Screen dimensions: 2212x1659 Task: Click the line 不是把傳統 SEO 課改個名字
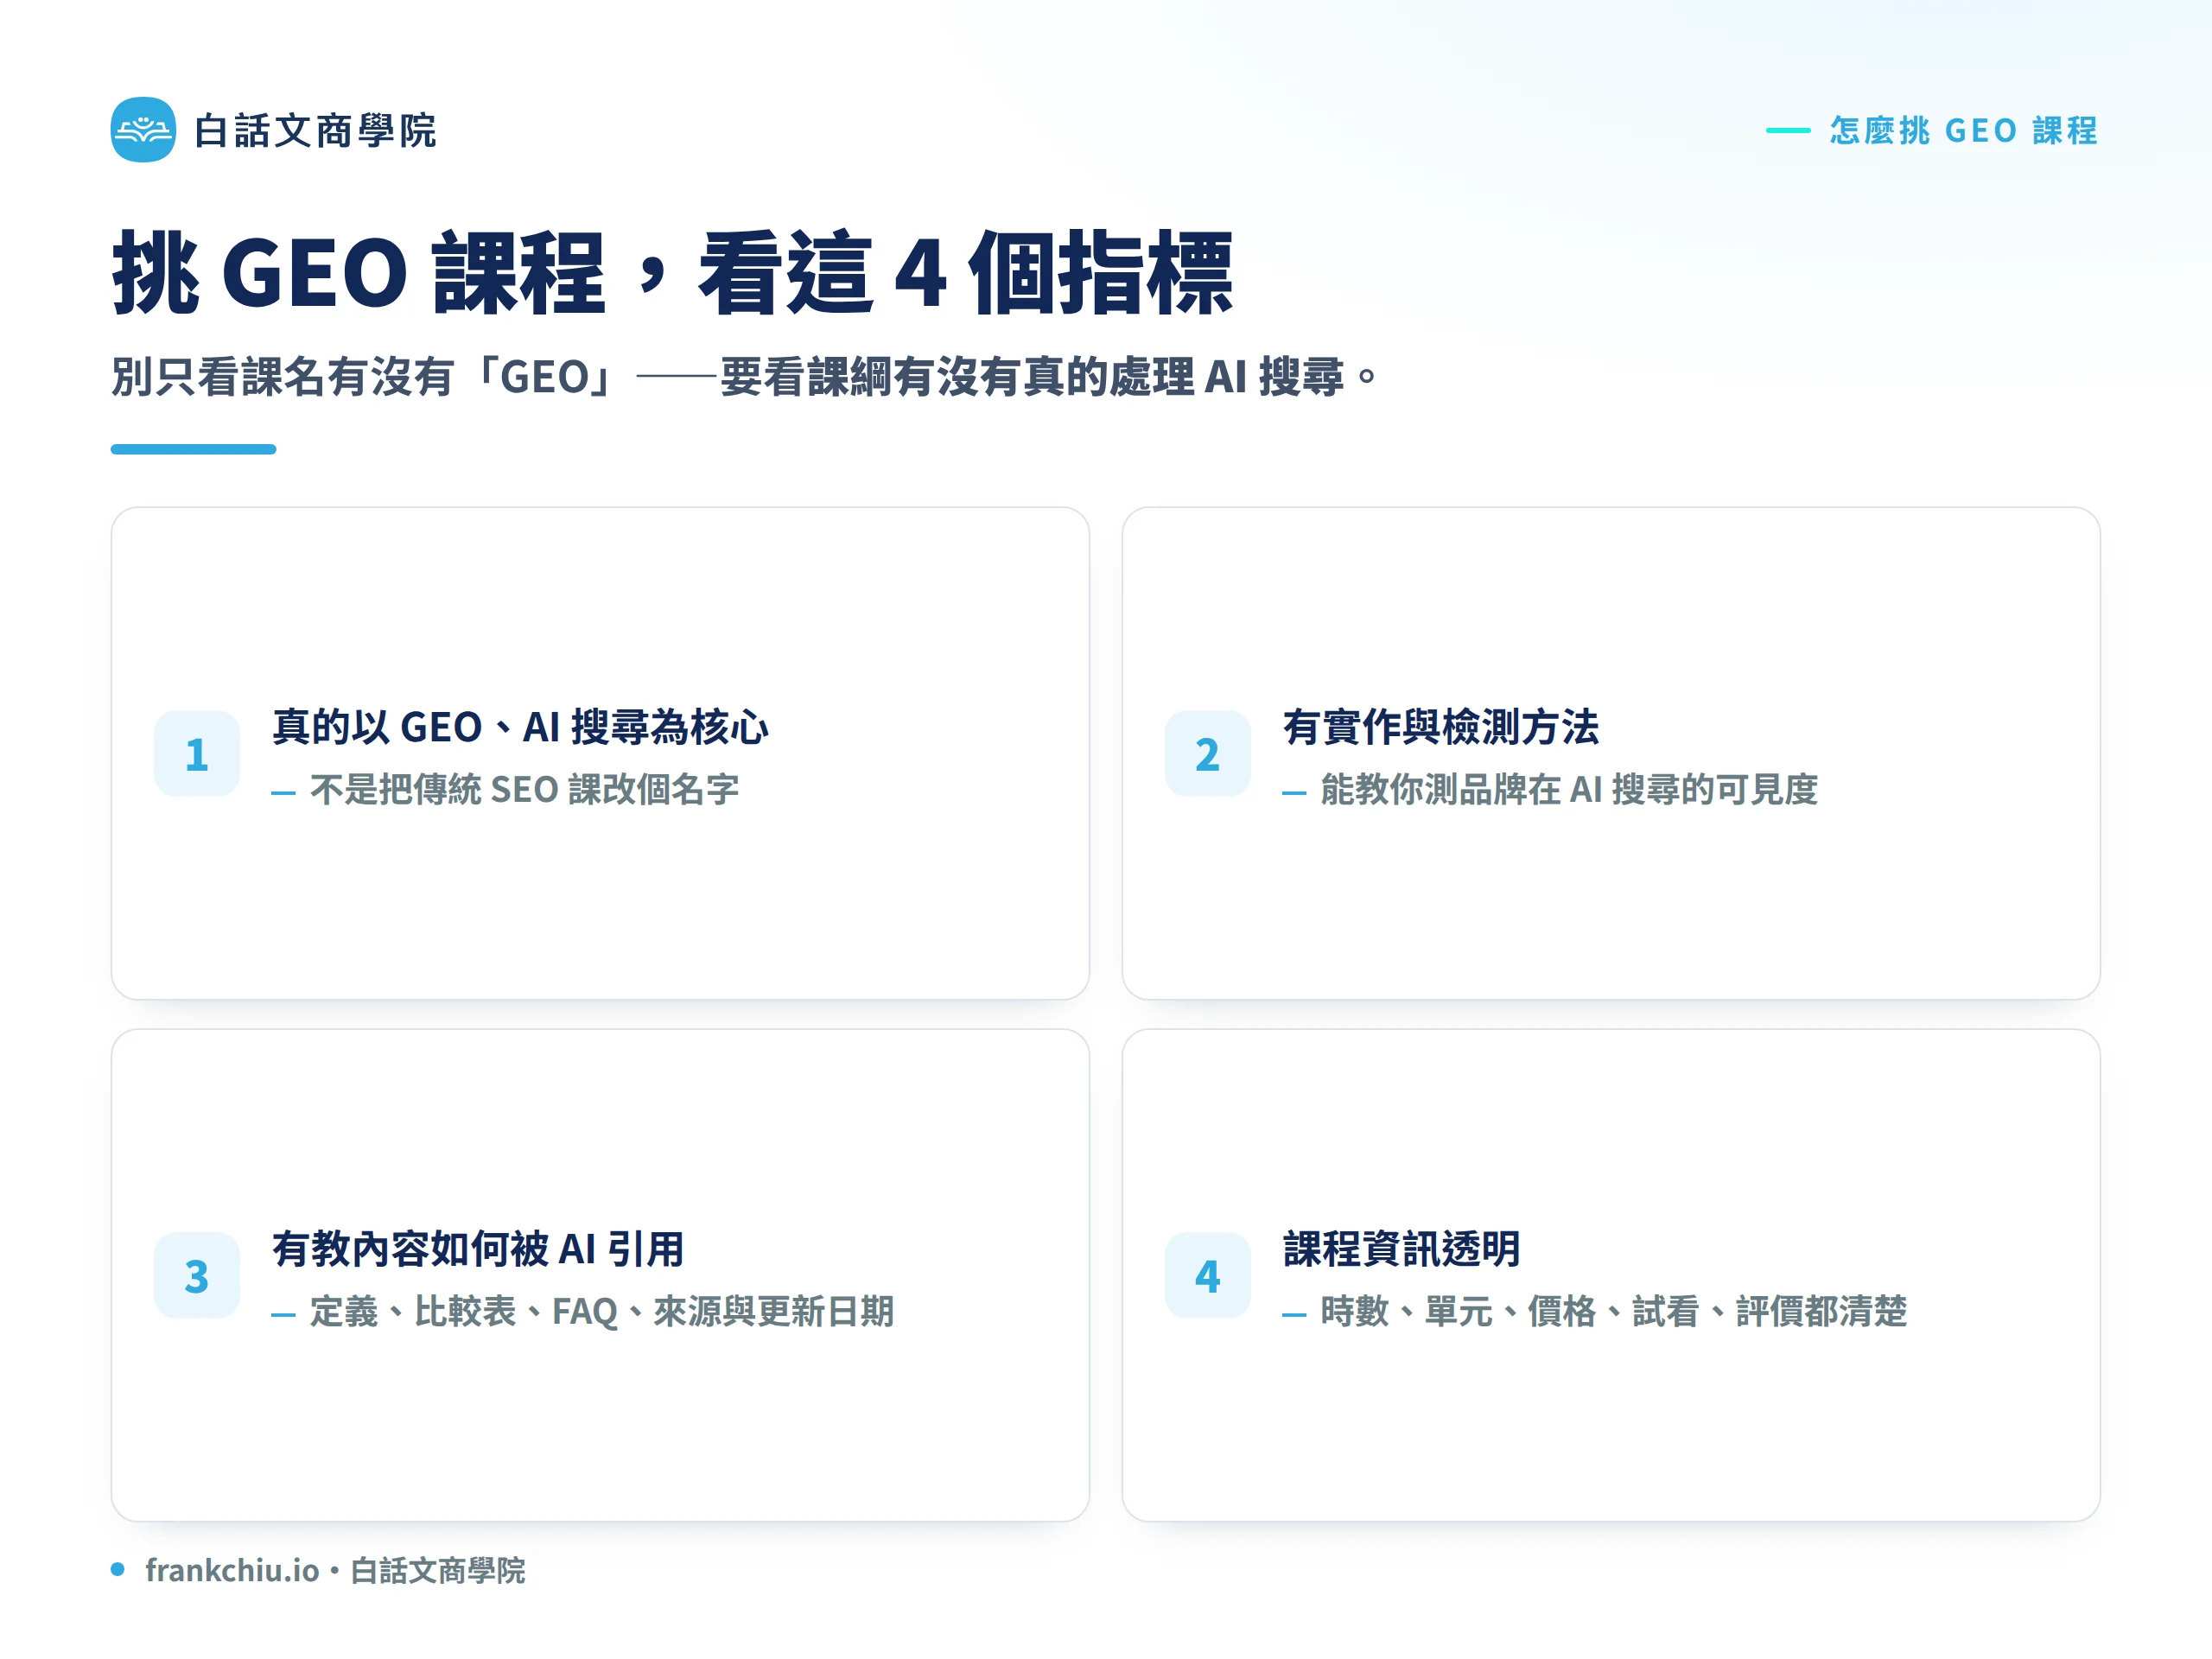click(x=524, y=790)
